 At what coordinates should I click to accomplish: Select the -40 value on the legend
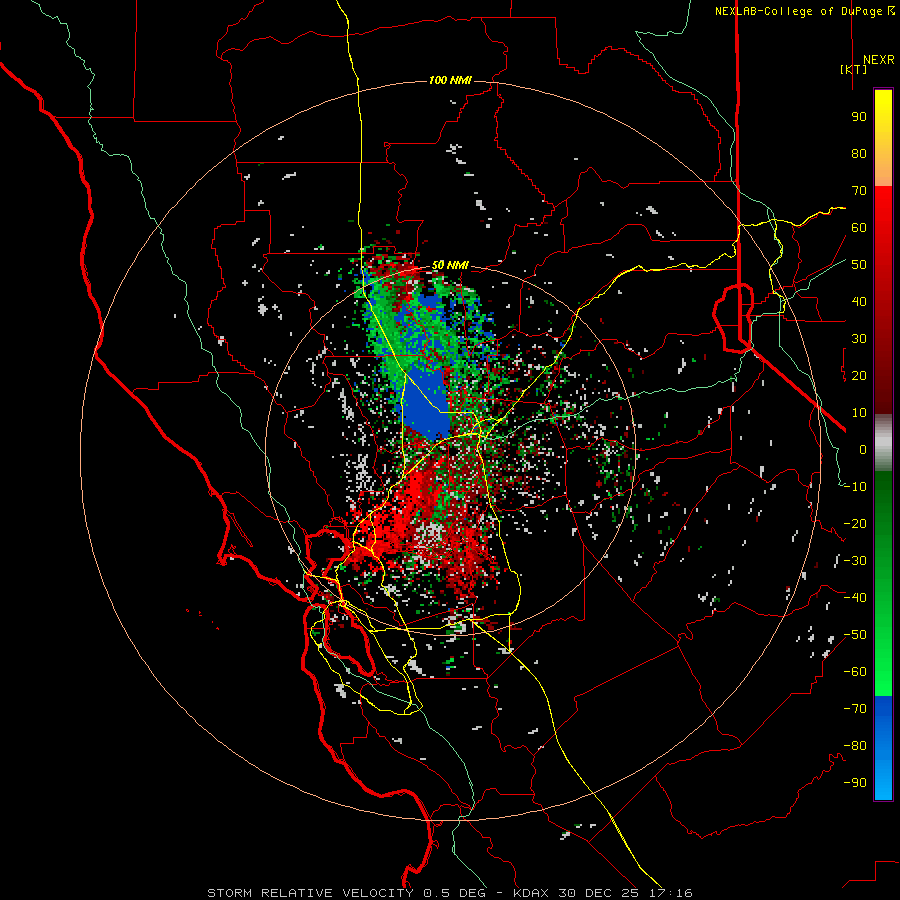pos(855,598)
